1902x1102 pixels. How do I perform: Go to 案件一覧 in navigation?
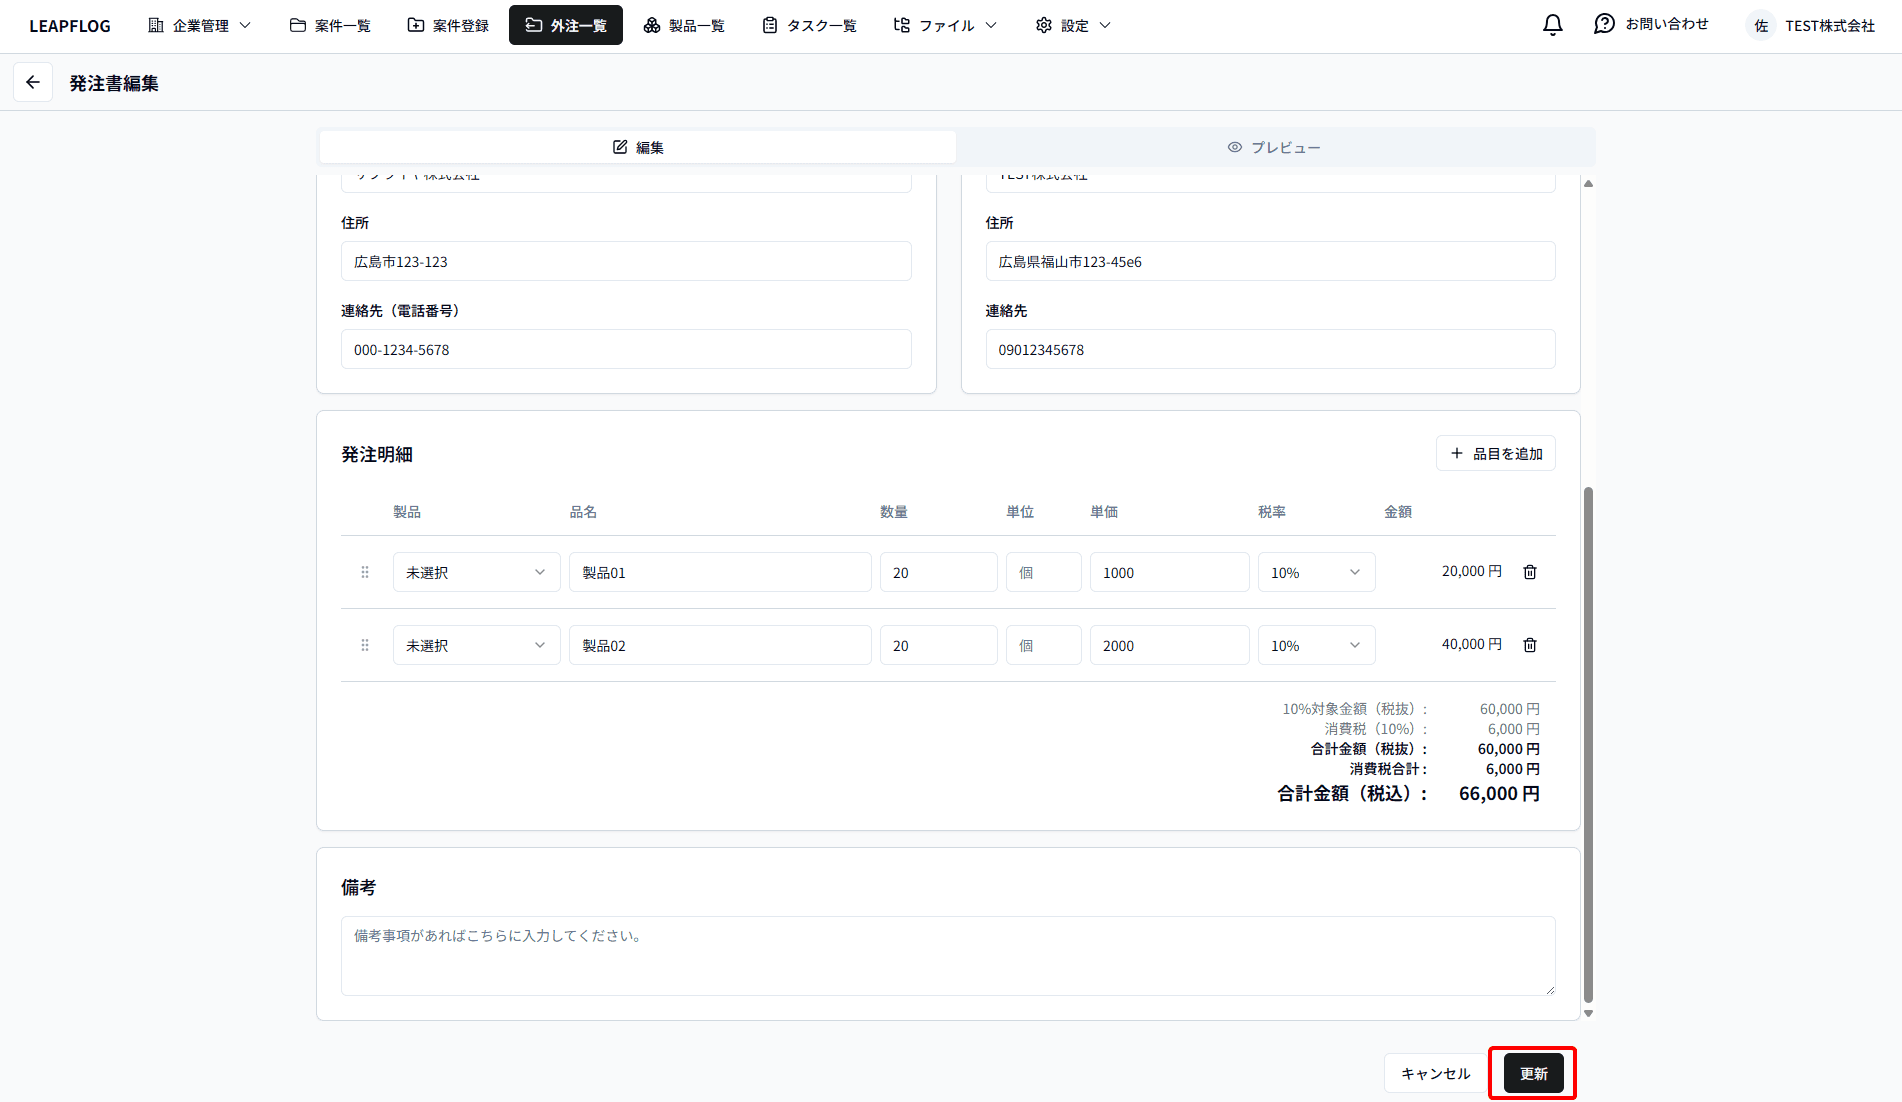[x=330, y=26]
